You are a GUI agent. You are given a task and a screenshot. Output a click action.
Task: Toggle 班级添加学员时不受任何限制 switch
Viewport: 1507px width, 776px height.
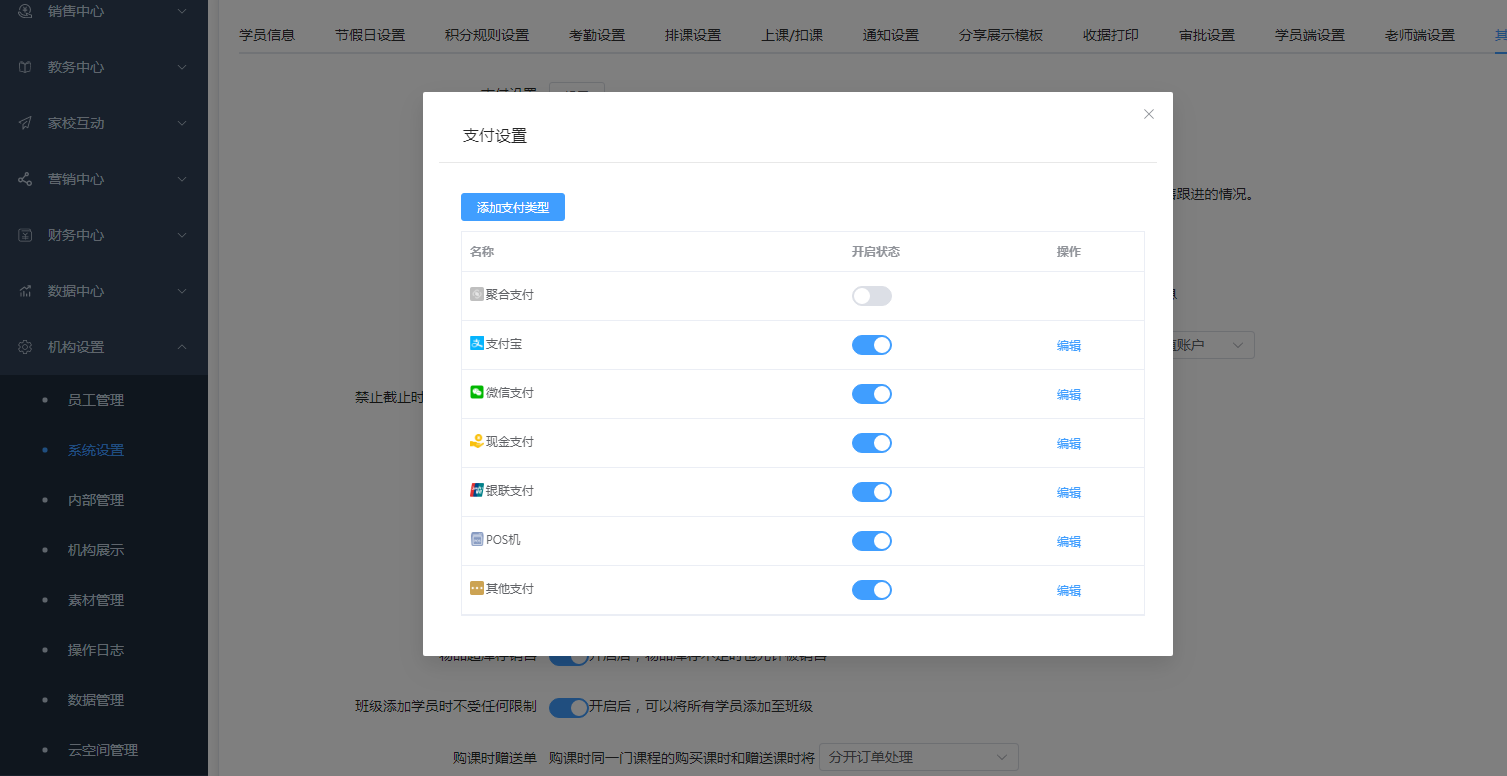pos(569,707)
